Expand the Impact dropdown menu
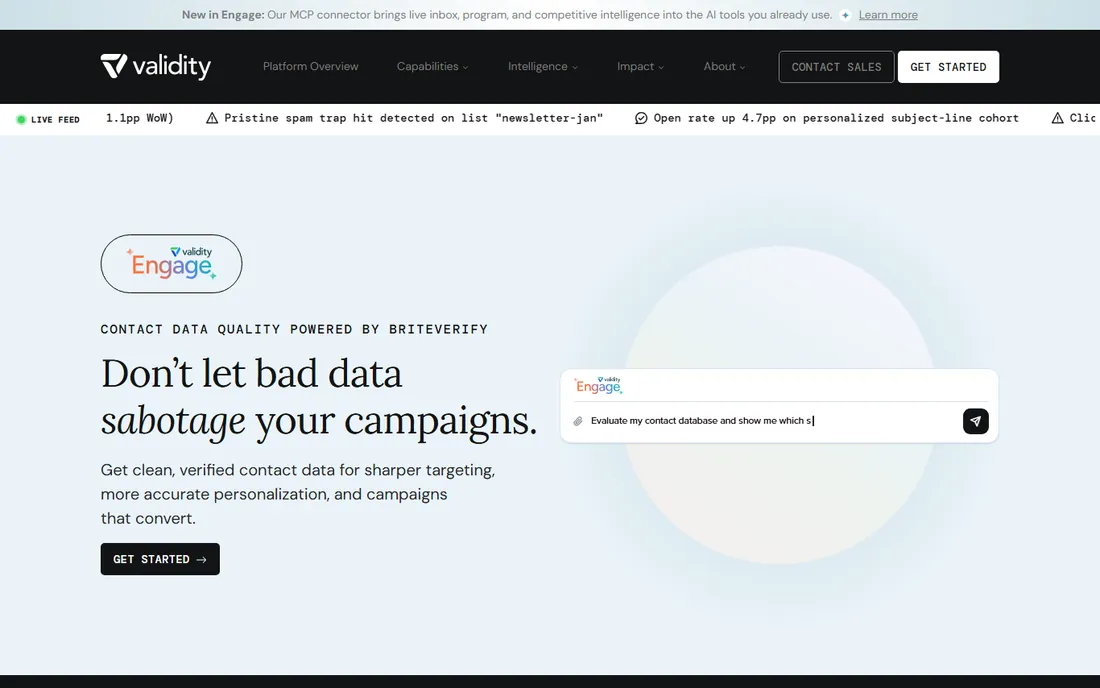Screen dimensions: 1100x688 pyautogui.click(x=640, y=67)
